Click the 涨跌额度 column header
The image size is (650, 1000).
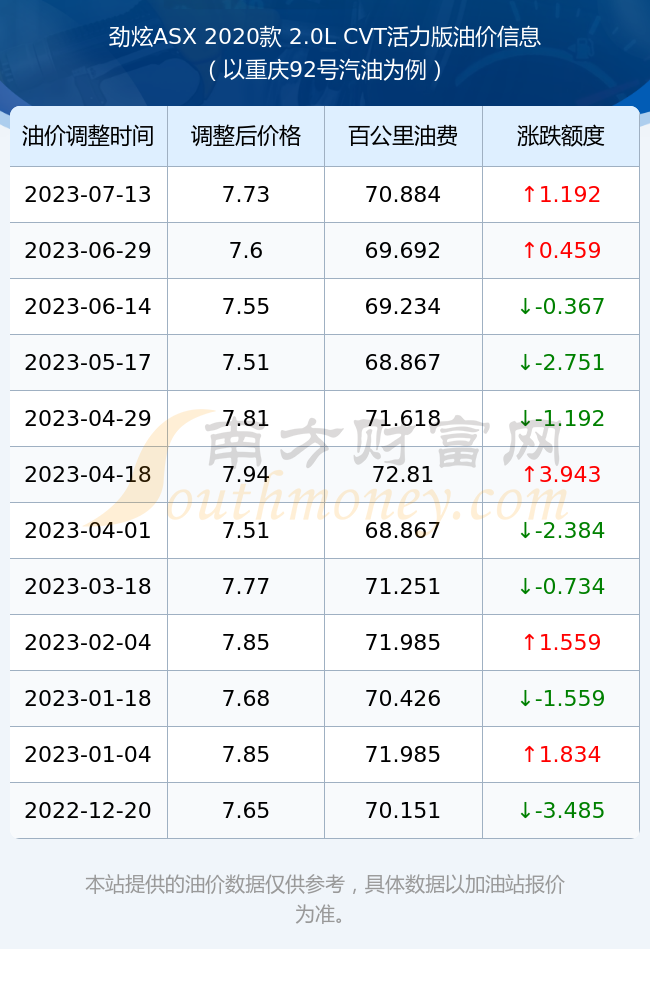pyautogui.click(x=561, y=136)
